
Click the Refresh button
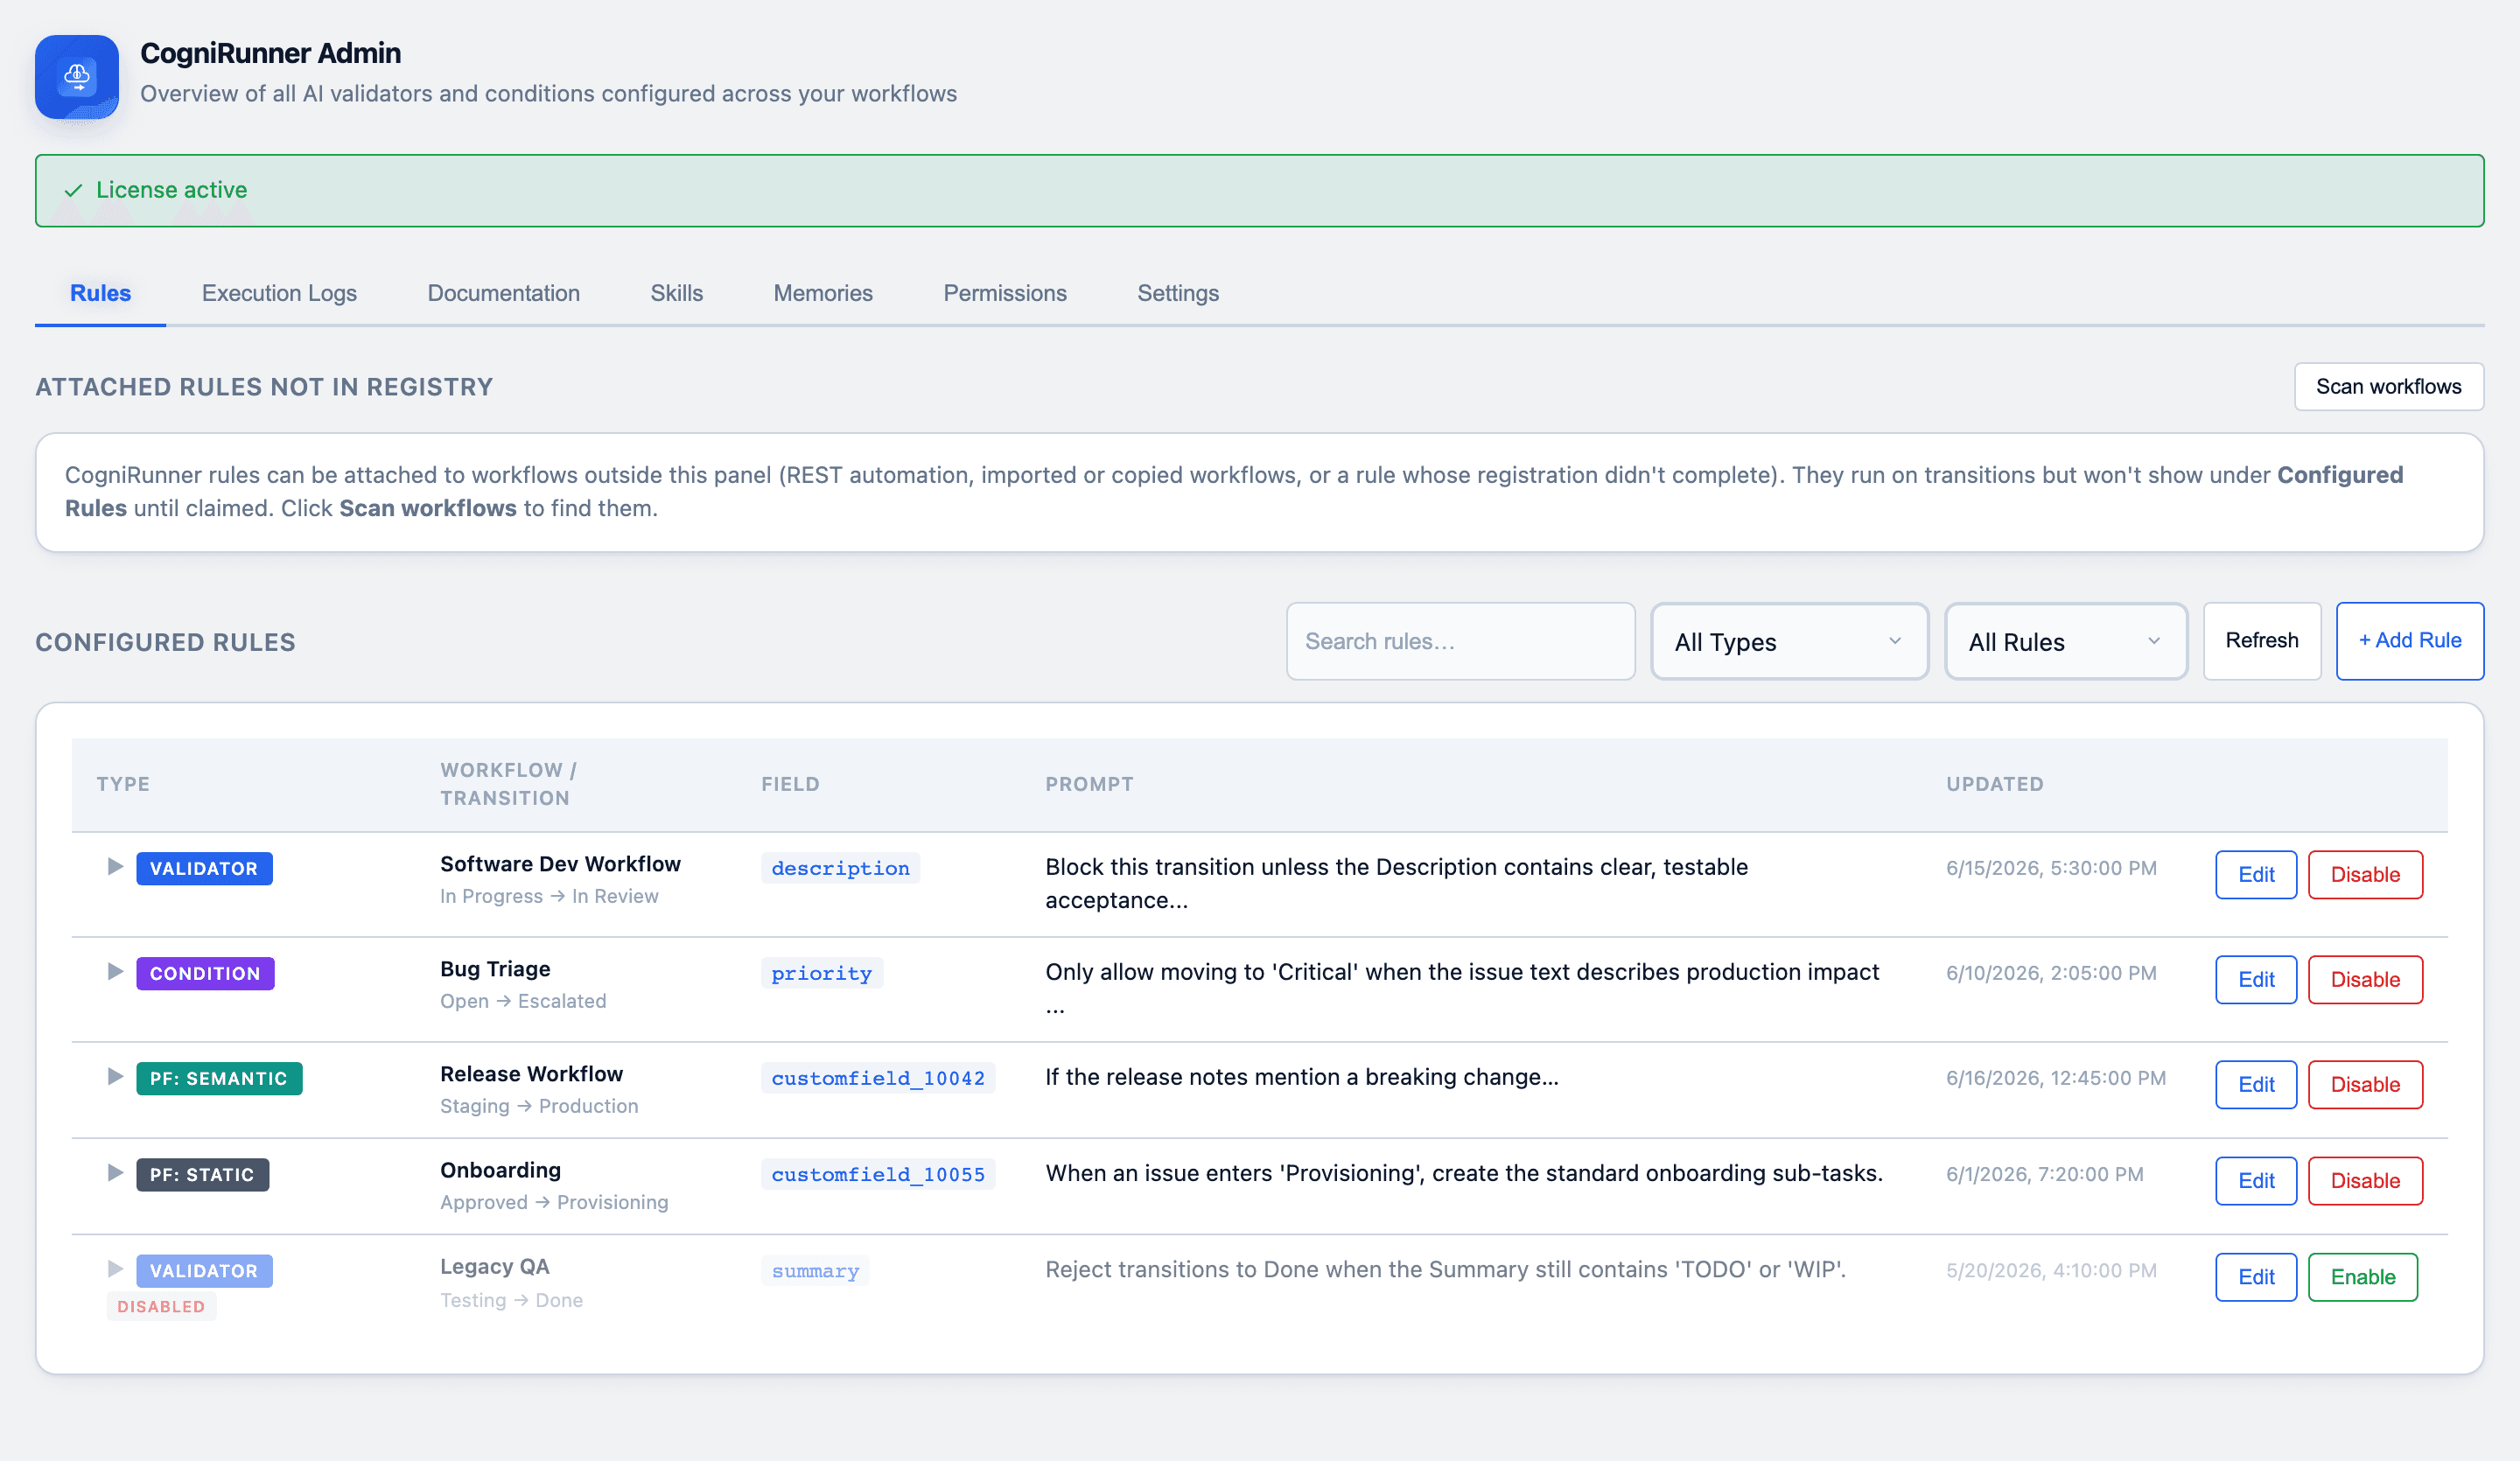pyautogui.click(x=2261, y=641)
